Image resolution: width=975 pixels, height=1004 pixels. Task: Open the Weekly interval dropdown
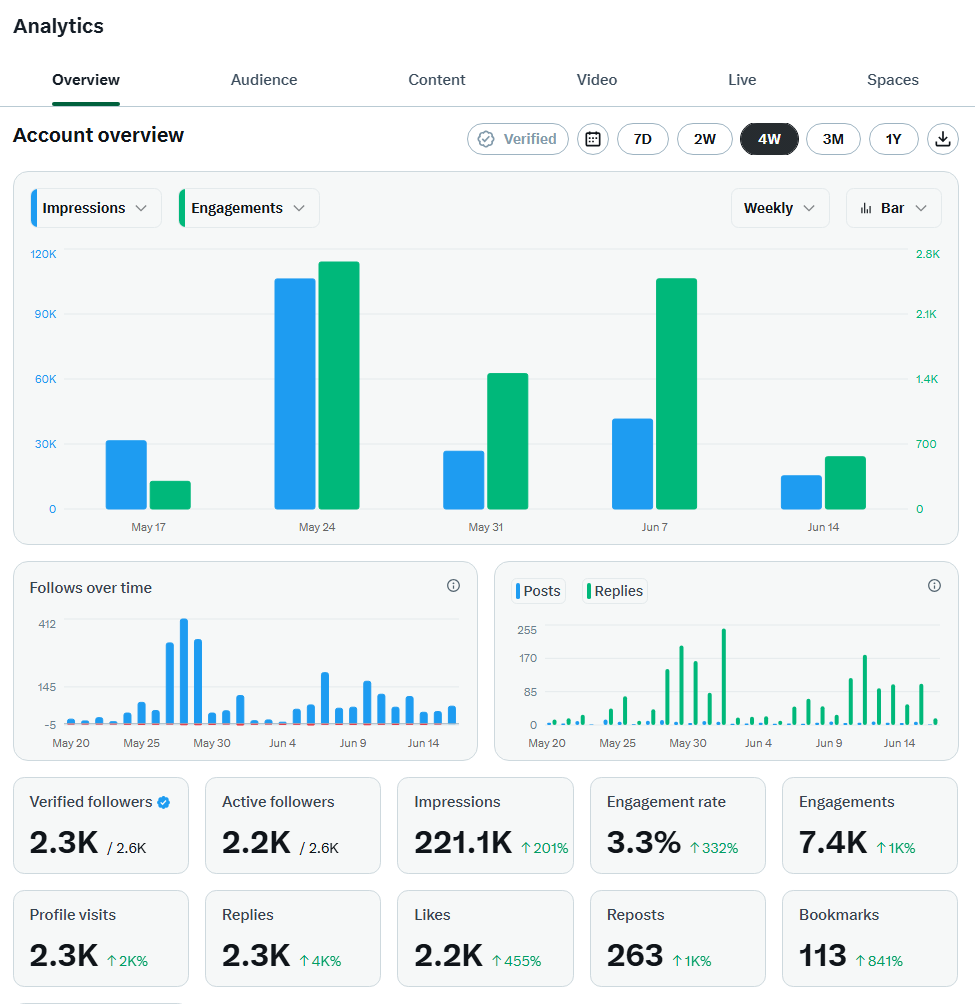pyautogui.click(x=780, y=208)
